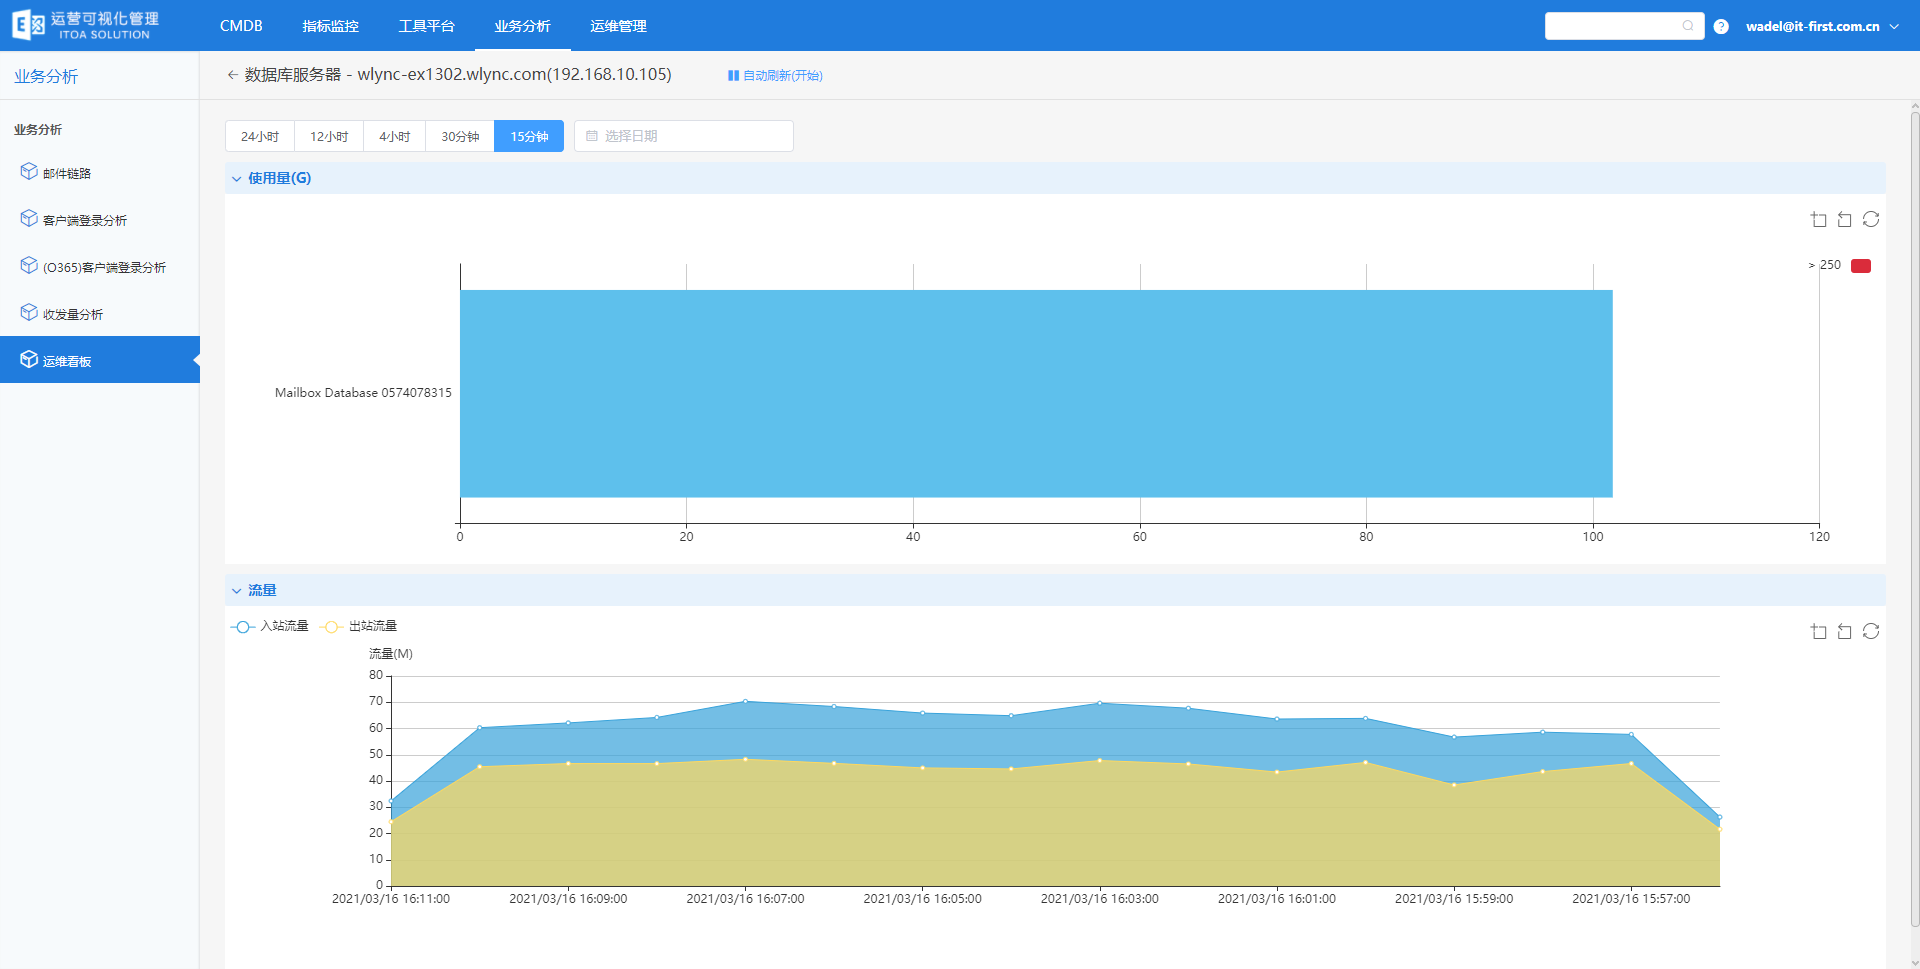Restore the 流量 chart with refresh icon
Viewport: 1920px width, 969px height.
click(1871, 632)
